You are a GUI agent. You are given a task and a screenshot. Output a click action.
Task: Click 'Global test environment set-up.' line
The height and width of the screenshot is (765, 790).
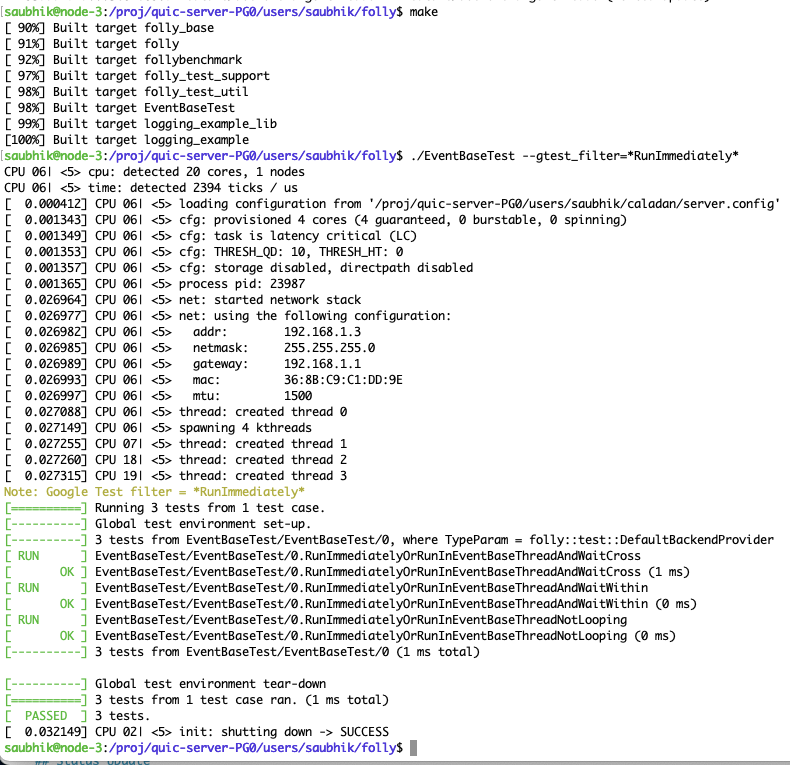pos(203,524)
